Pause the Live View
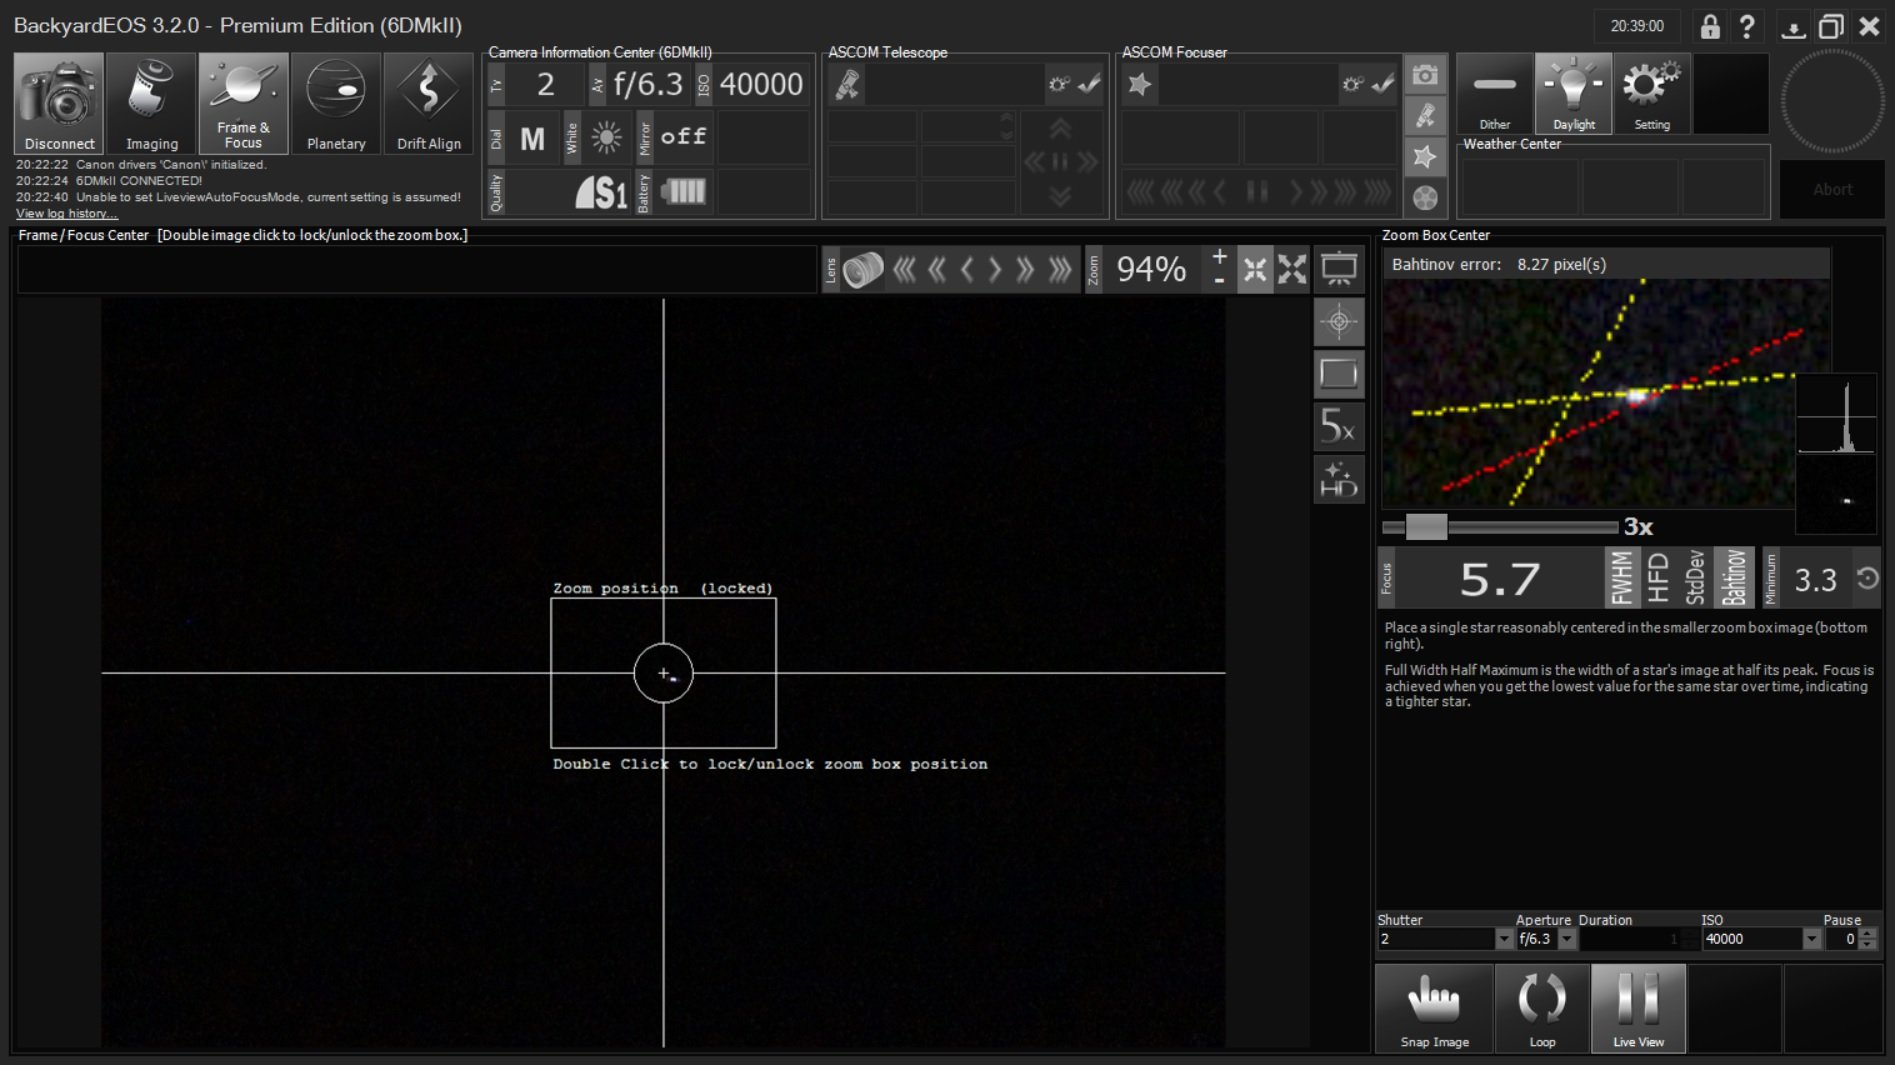 coord(1638,1008)
